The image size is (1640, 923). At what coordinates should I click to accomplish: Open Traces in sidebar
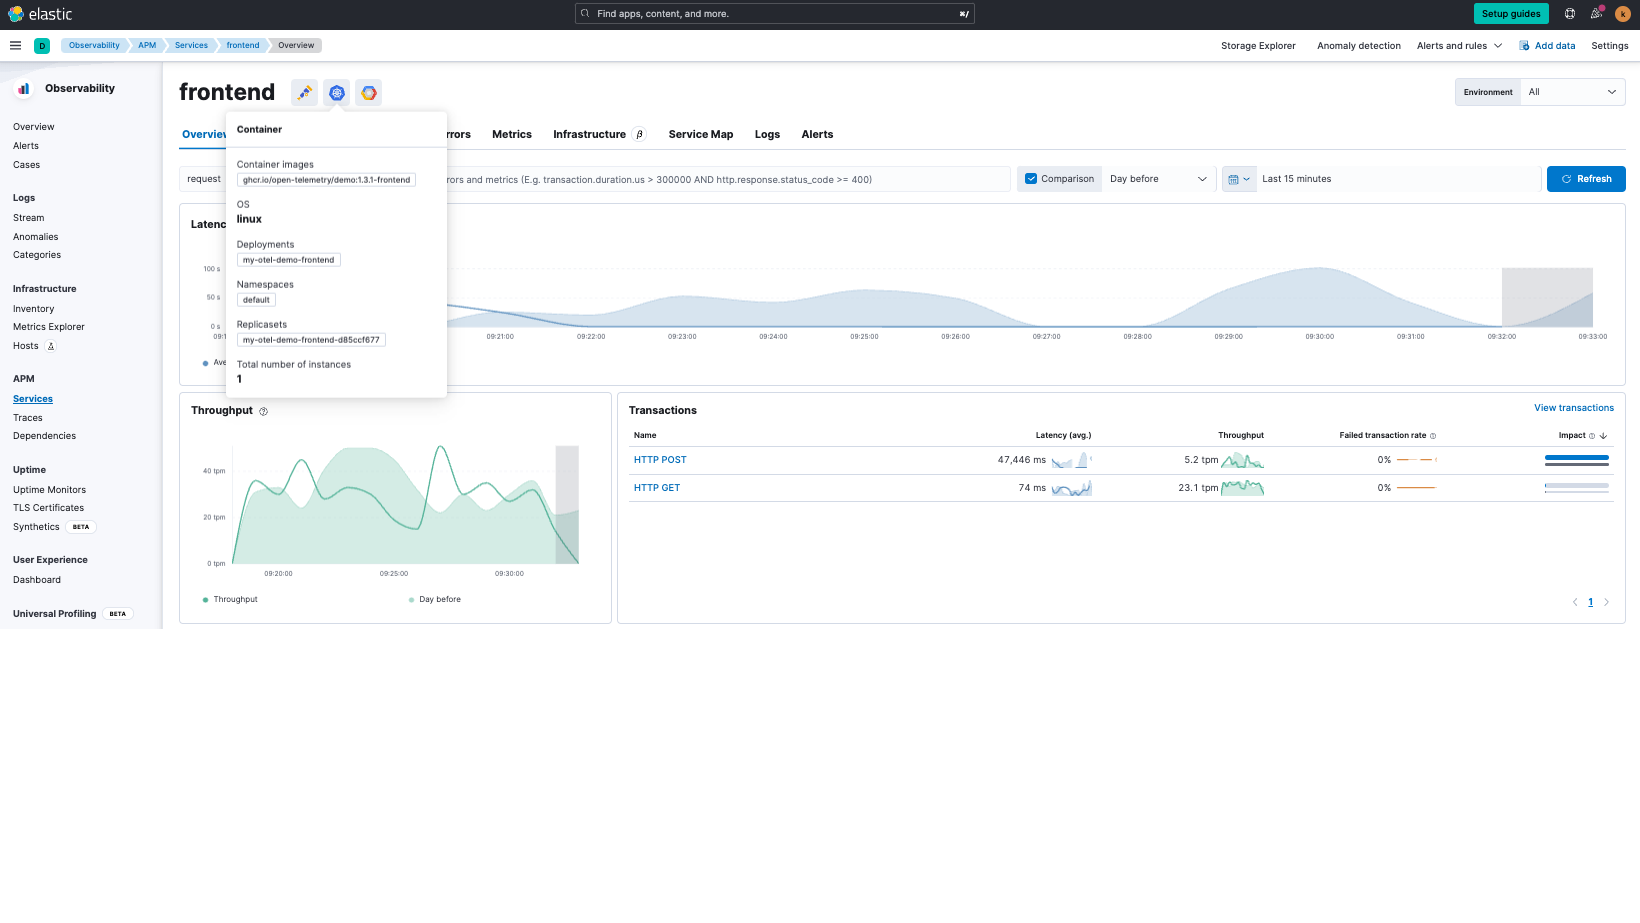tap(28, 418)
